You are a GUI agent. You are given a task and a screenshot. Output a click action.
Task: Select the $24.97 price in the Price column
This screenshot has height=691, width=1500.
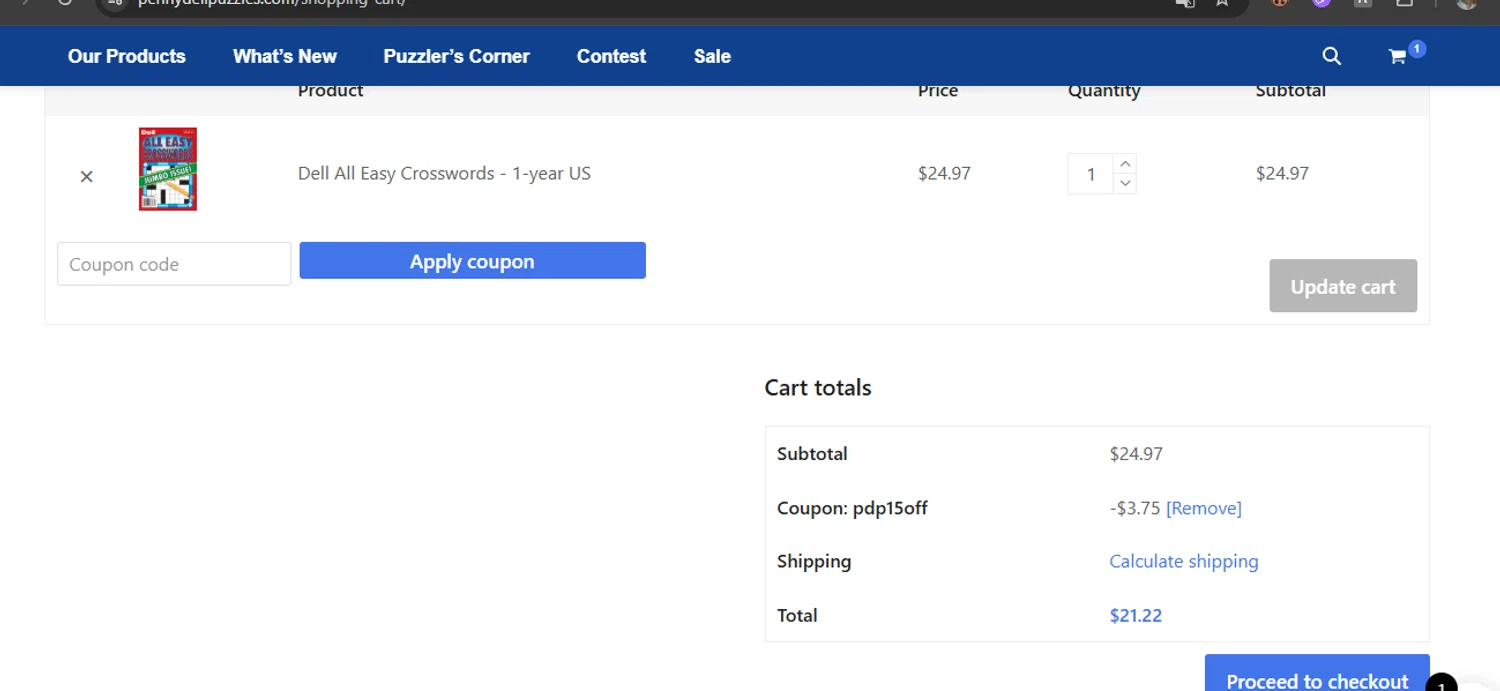pyautogui.click(x=944, y=173)
